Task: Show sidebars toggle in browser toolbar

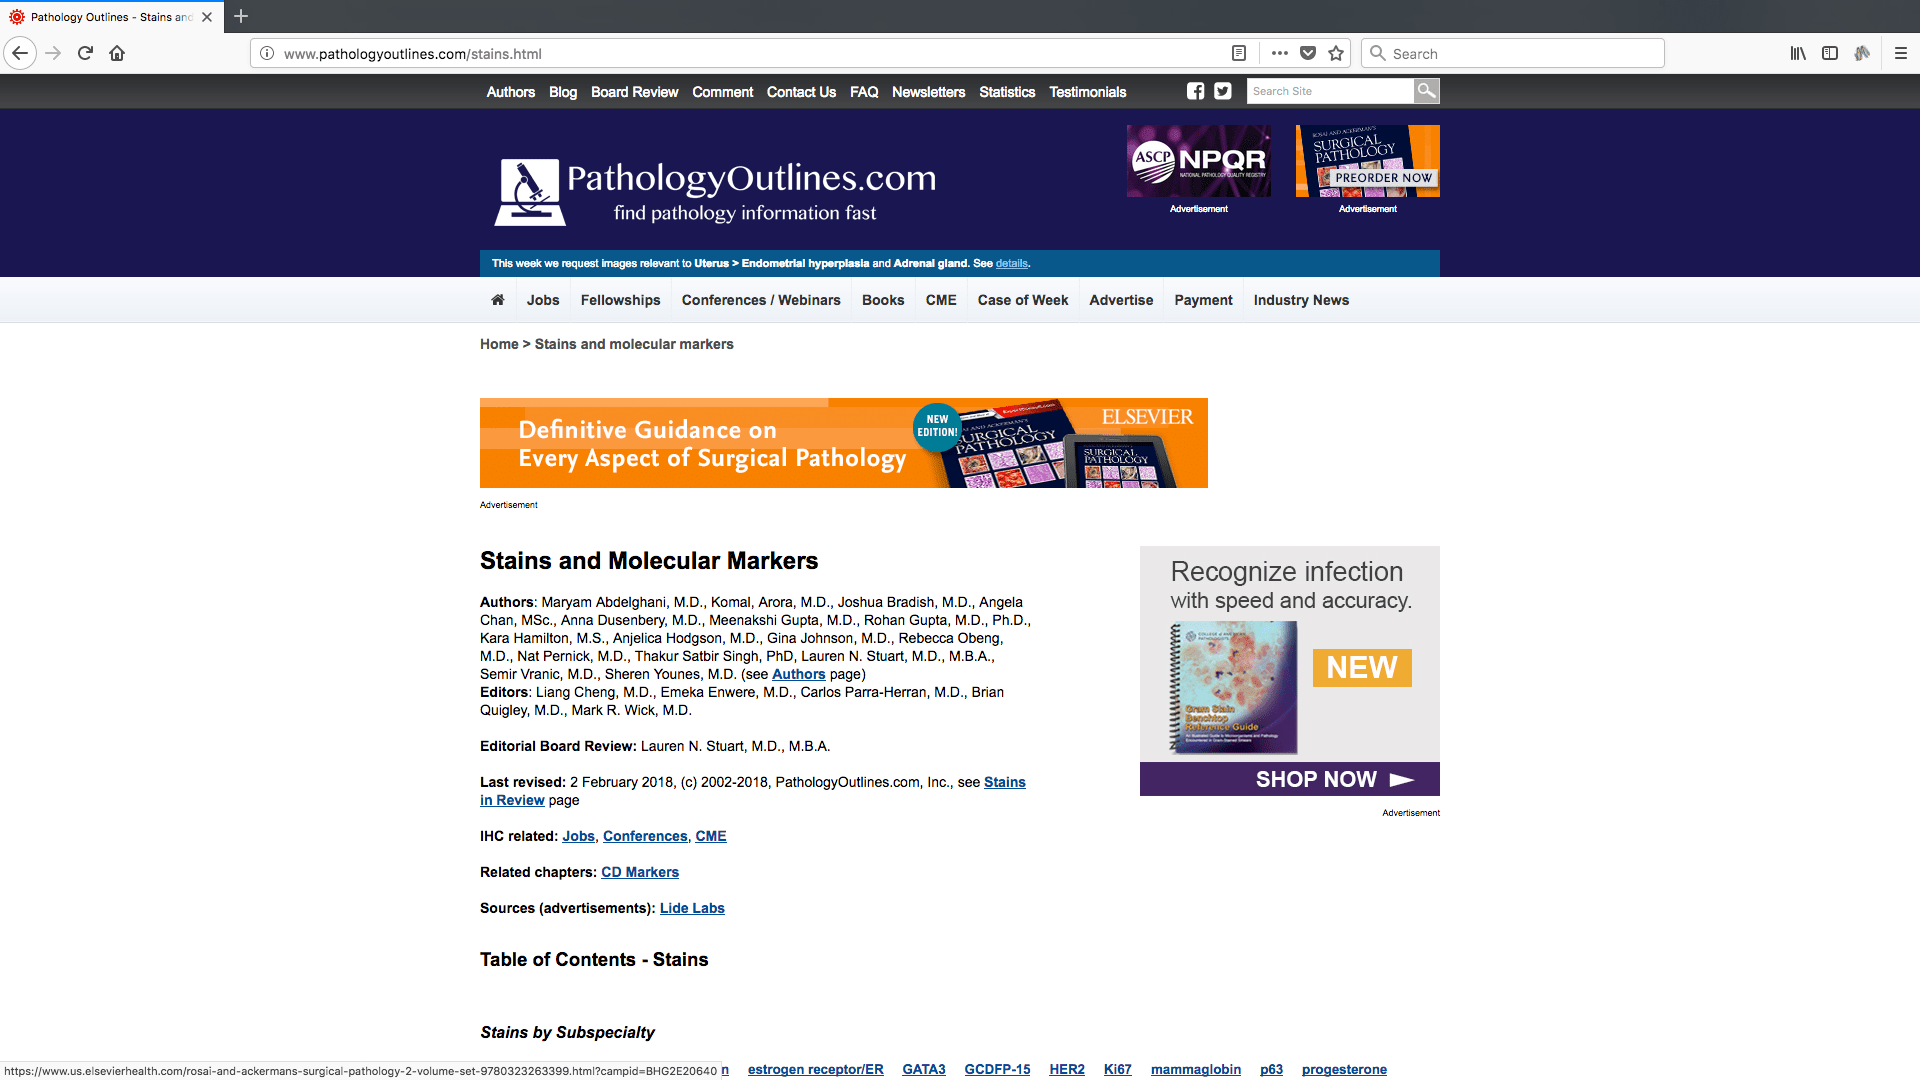Action: (x=1829, y=54)
